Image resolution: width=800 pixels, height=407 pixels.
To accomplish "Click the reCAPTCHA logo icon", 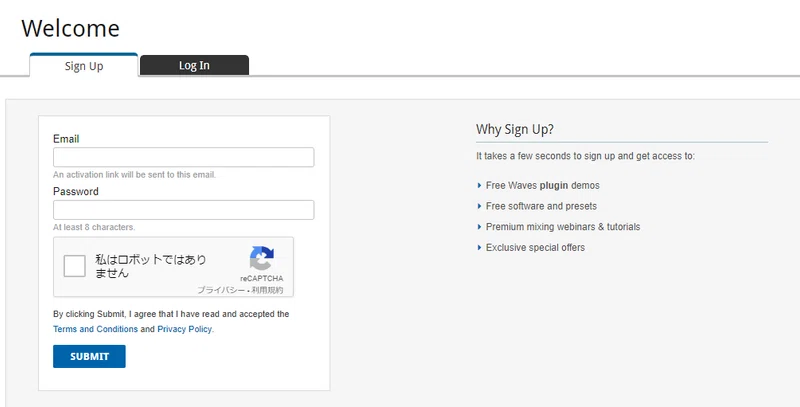I will [262, 258].
